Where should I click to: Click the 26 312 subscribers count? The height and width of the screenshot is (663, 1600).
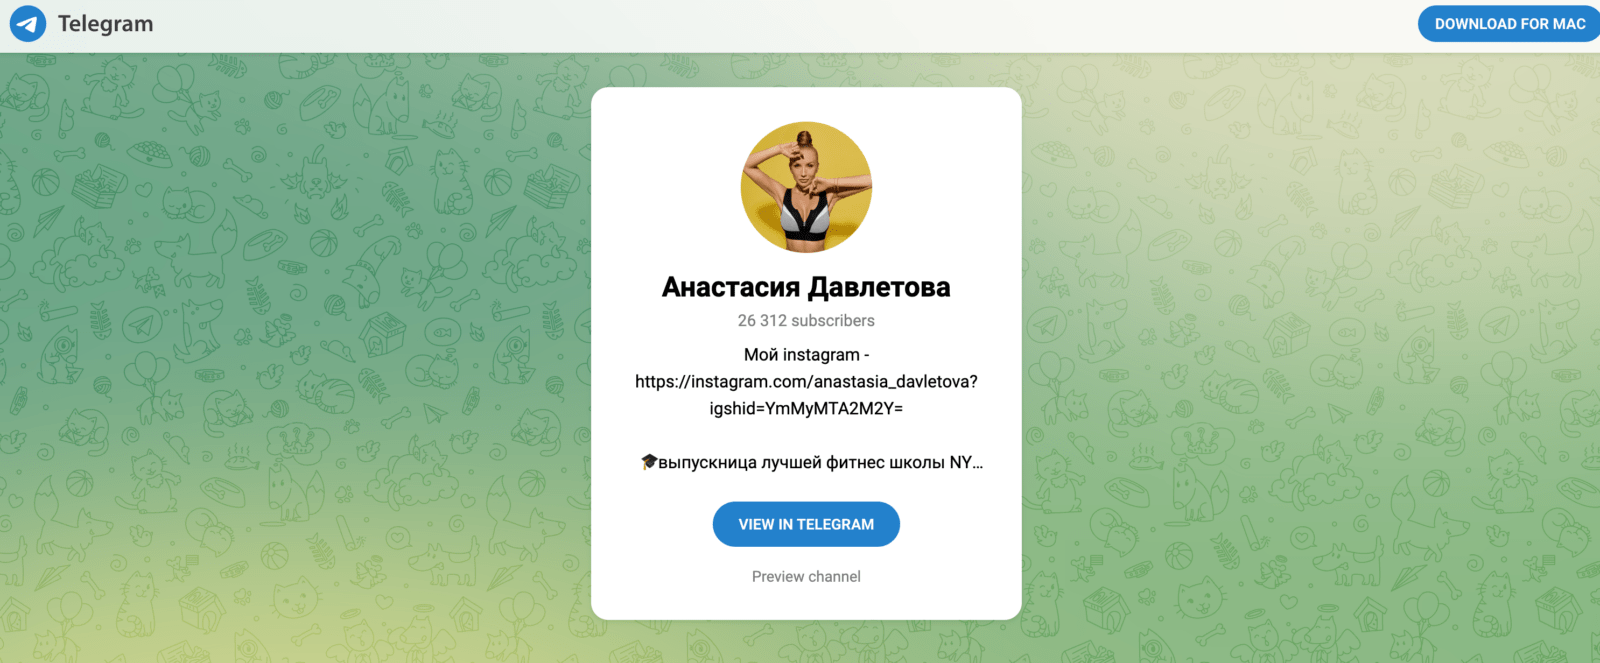point(806,321)
